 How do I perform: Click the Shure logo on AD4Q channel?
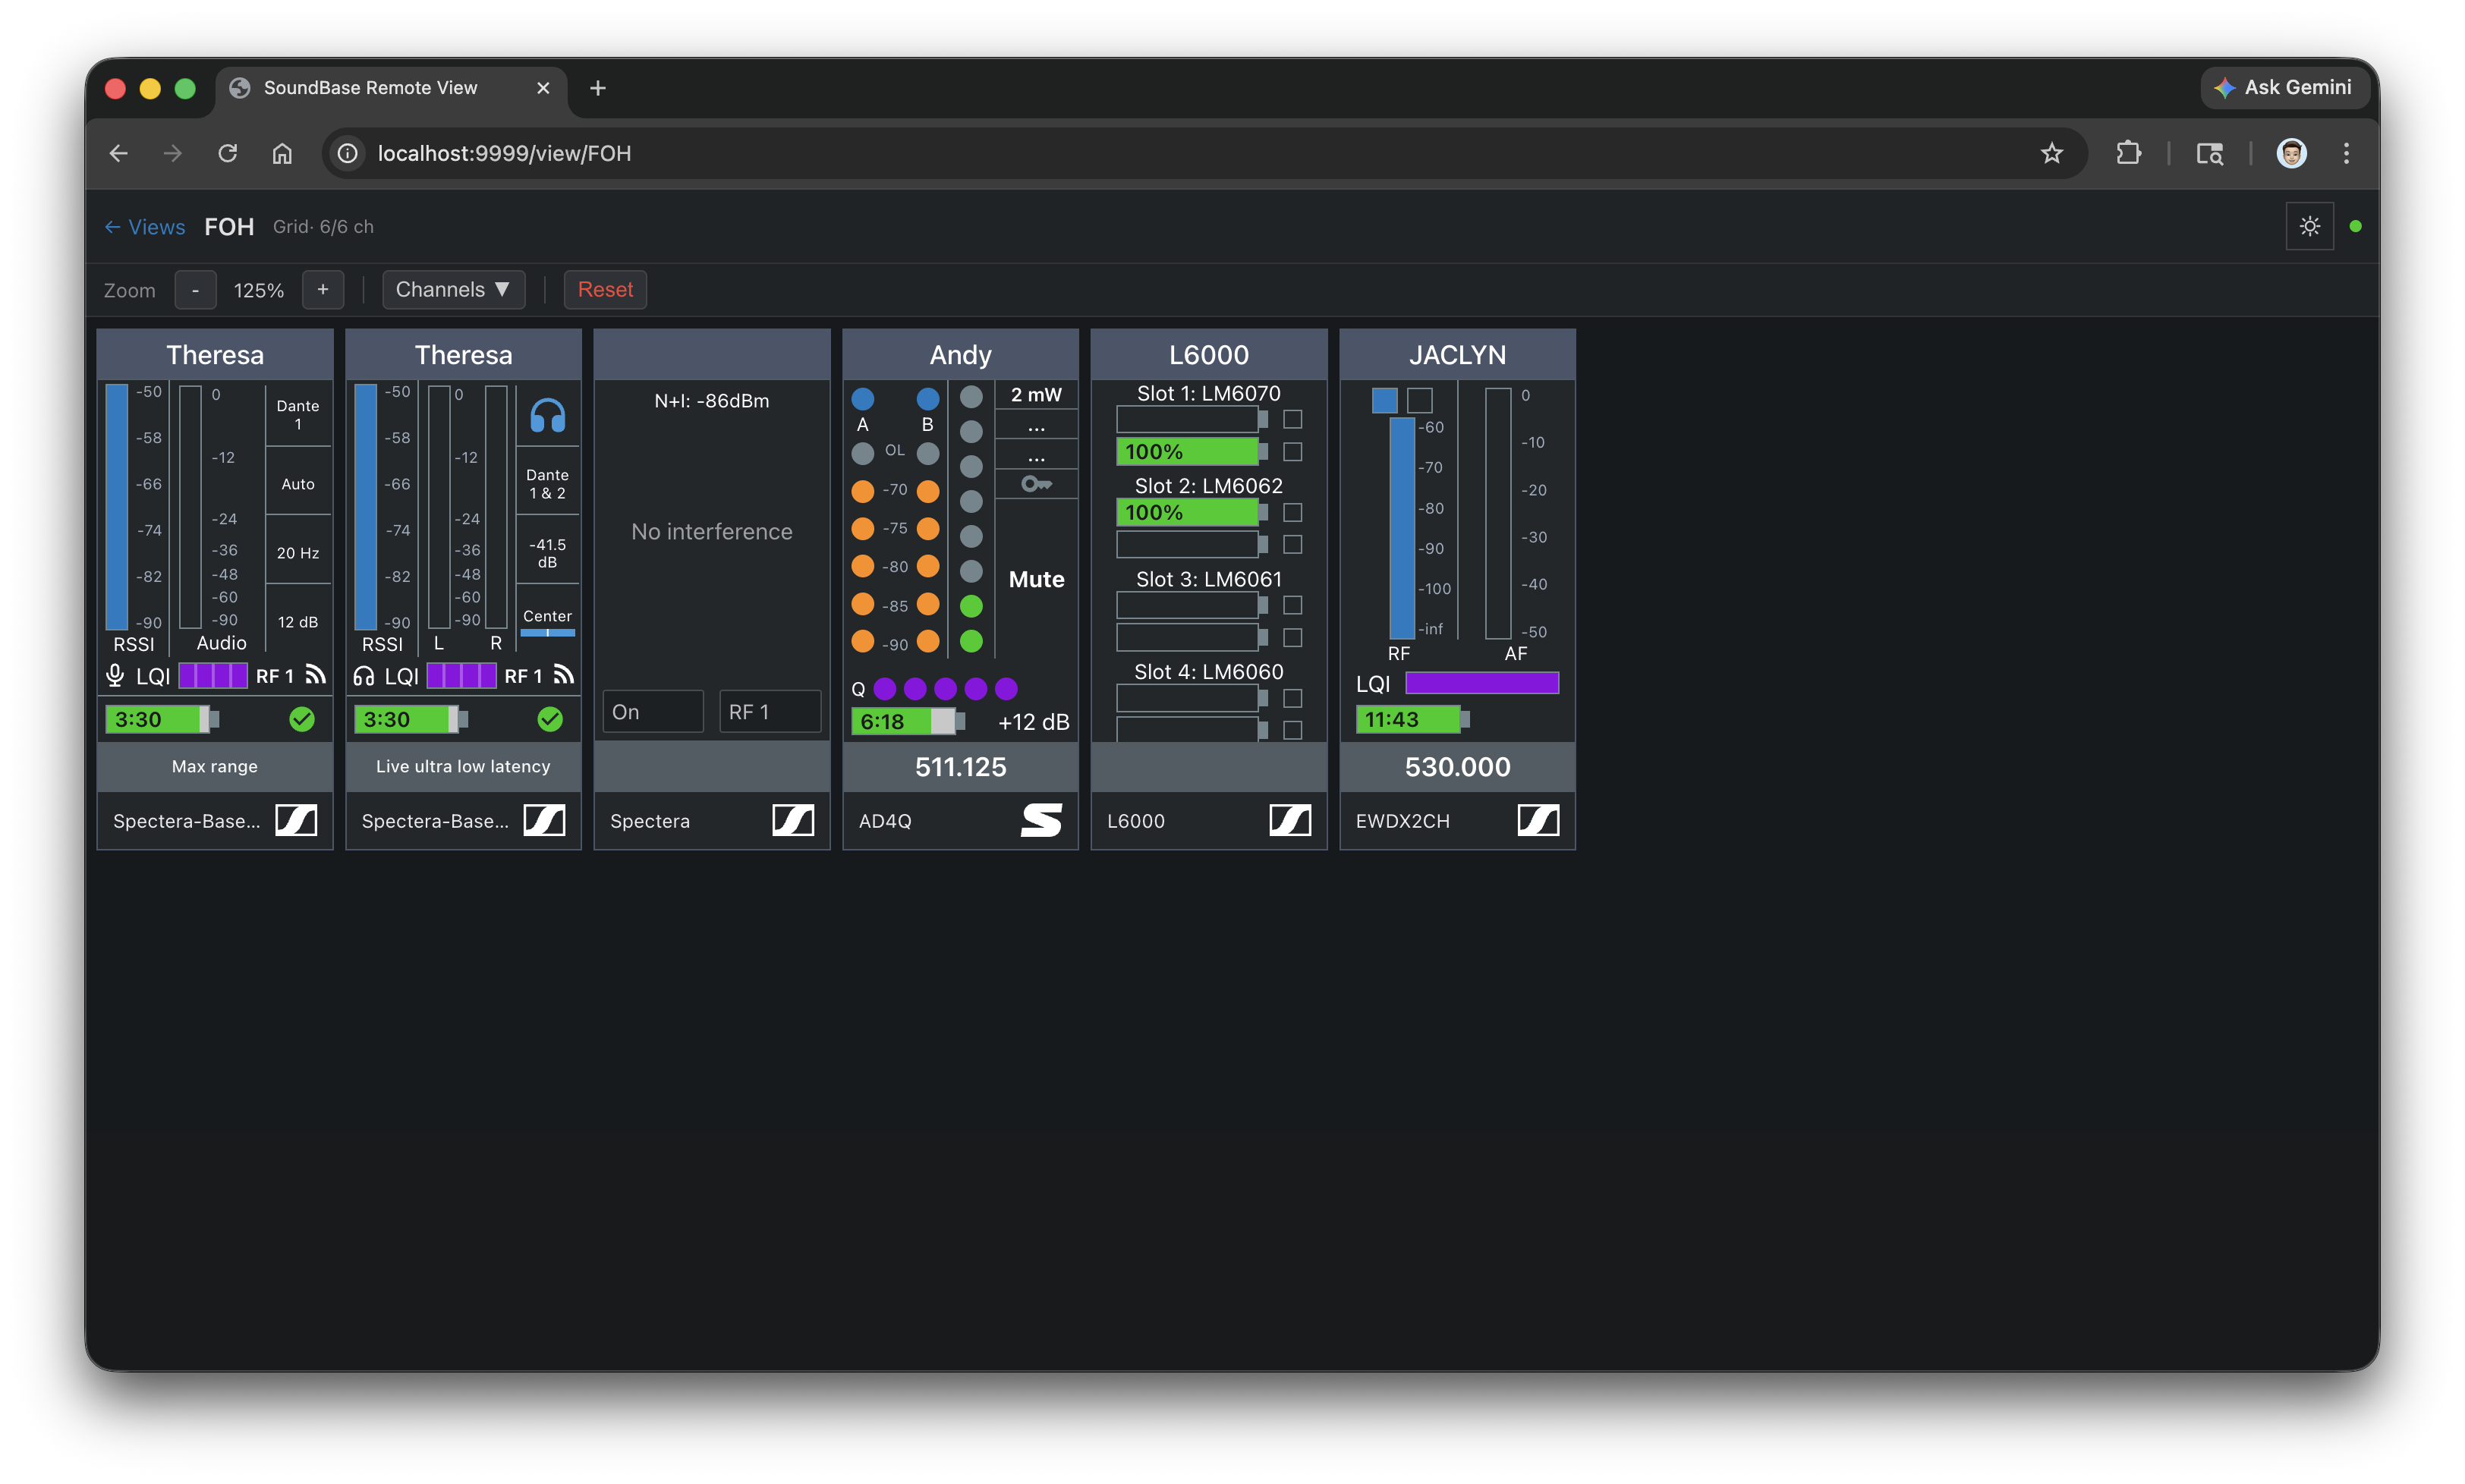(1041, 820)
